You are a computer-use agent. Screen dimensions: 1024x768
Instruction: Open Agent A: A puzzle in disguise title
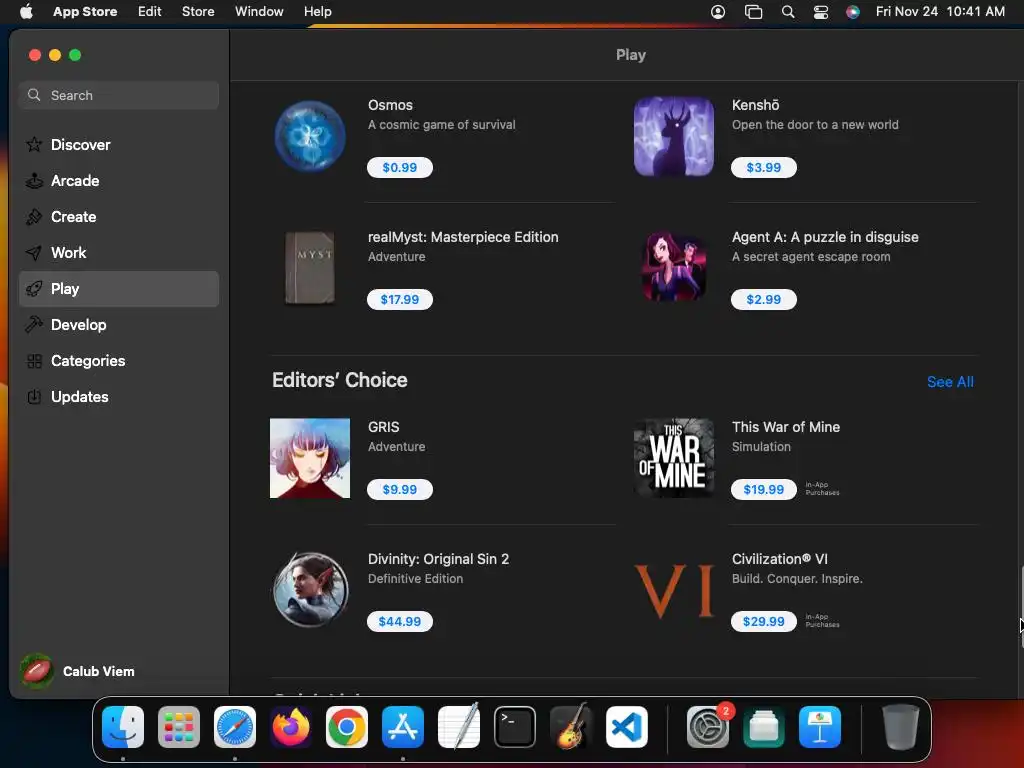tap(825, 237)
